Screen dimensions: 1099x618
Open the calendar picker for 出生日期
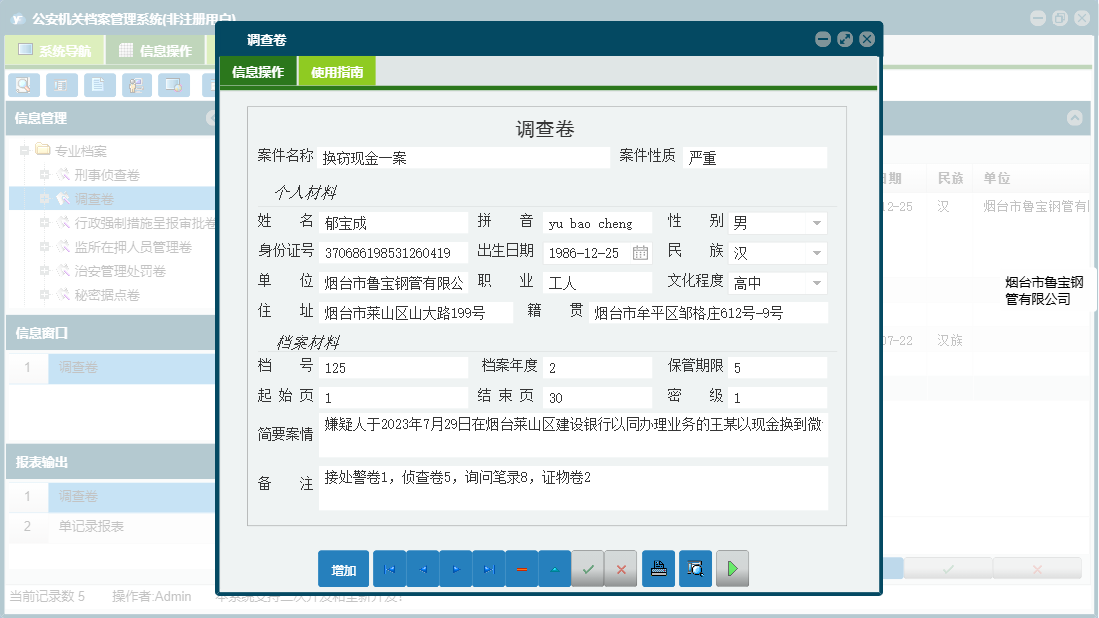point(641,254)
